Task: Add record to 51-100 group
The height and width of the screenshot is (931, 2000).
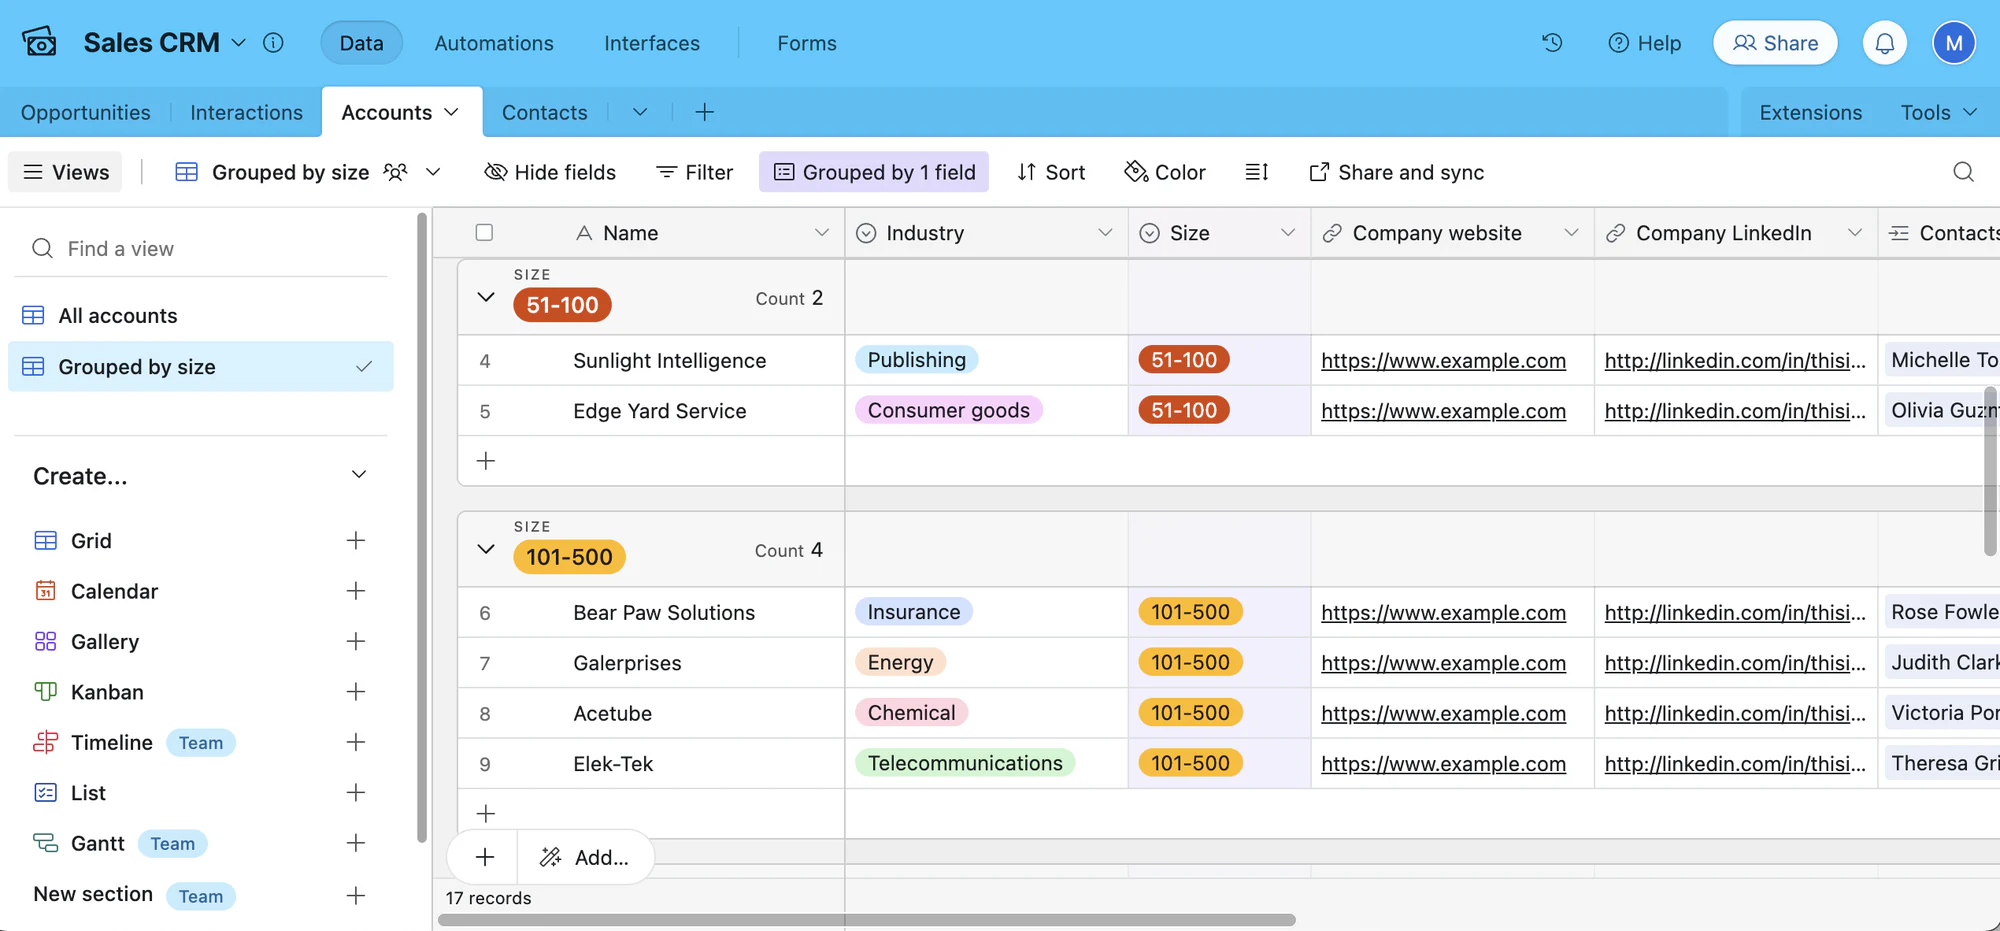Action: (486, 461)
